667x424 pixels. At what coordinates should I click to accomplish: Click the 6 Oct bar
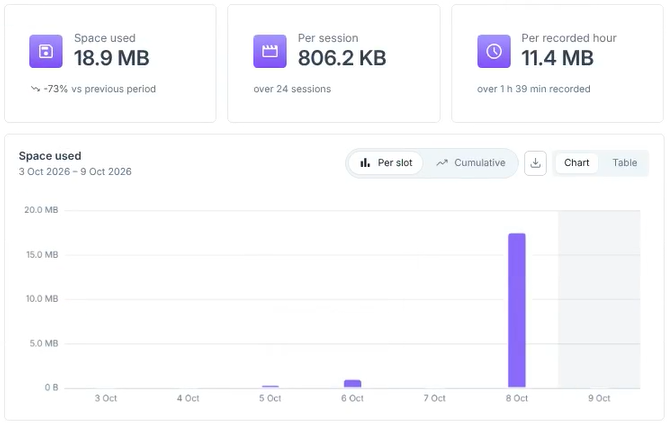pos(352,384)
